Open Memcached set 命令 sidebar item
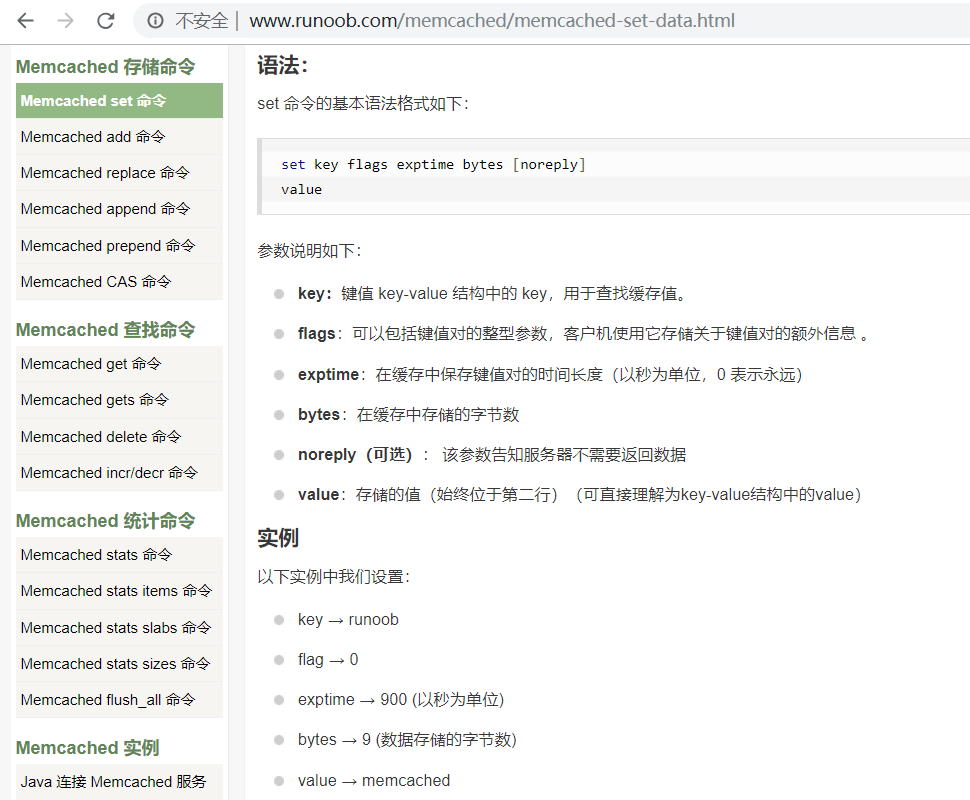This screenshot has width=970, height=800. (x=119, y=100)
